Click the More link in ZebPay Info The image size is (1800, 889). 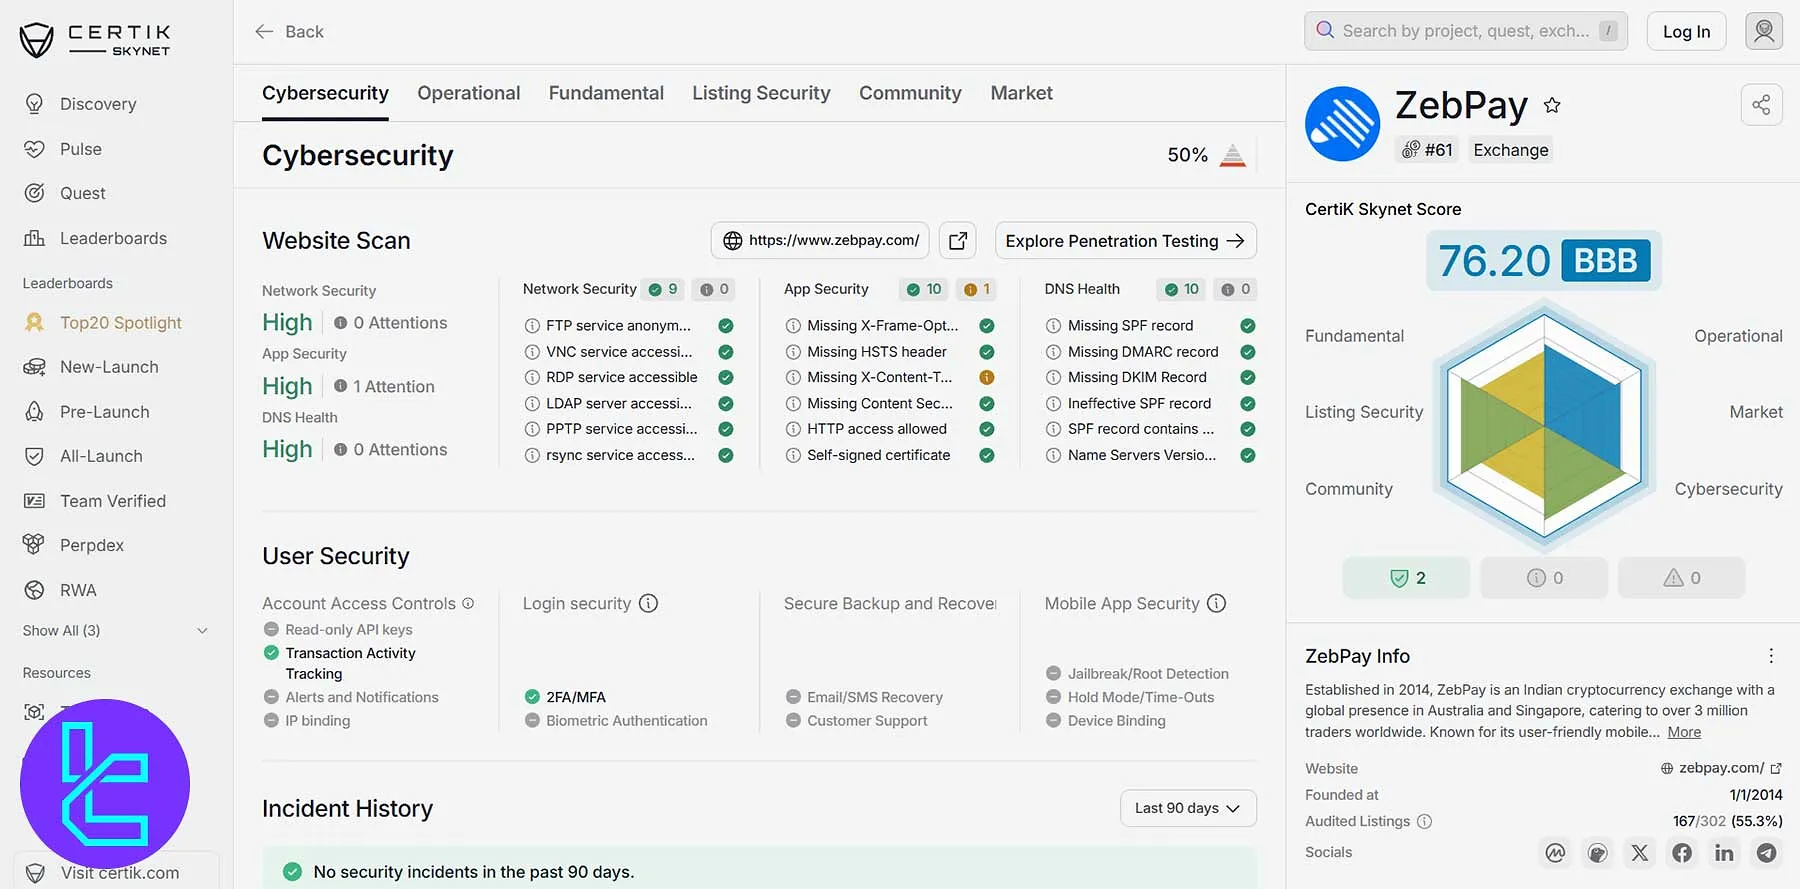point(1684,732)
